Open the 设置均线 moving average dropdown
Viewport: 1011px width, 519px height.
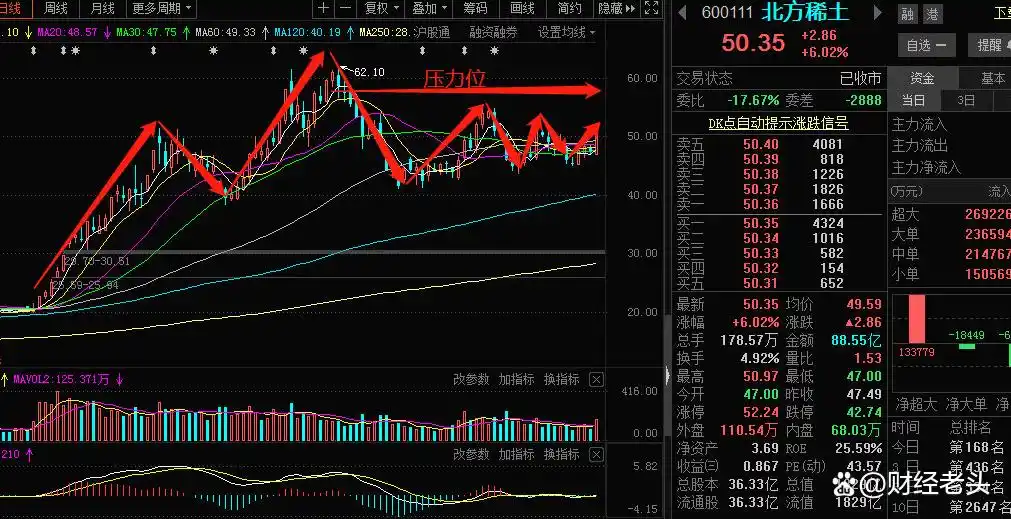pos(567,32)
